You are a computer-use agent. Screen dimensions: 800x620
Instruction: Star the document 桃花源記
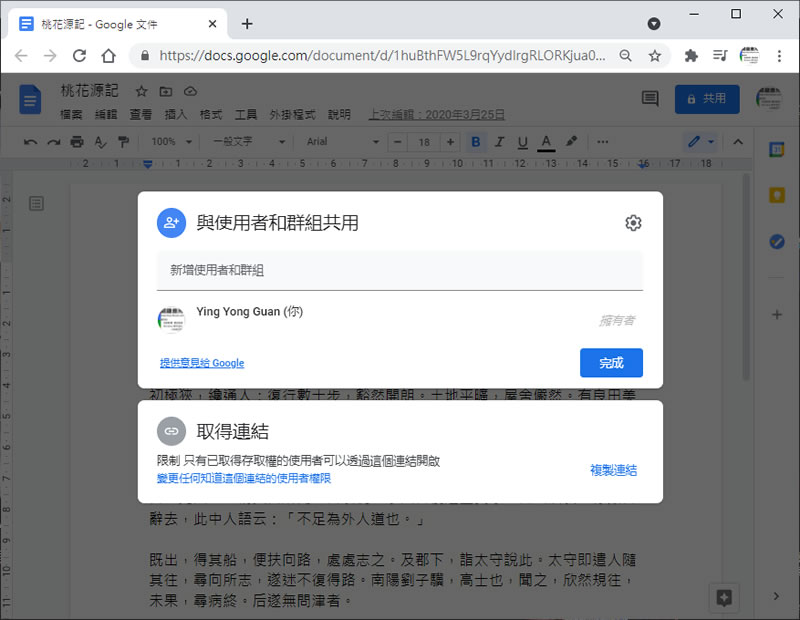[x=141, y=91]
